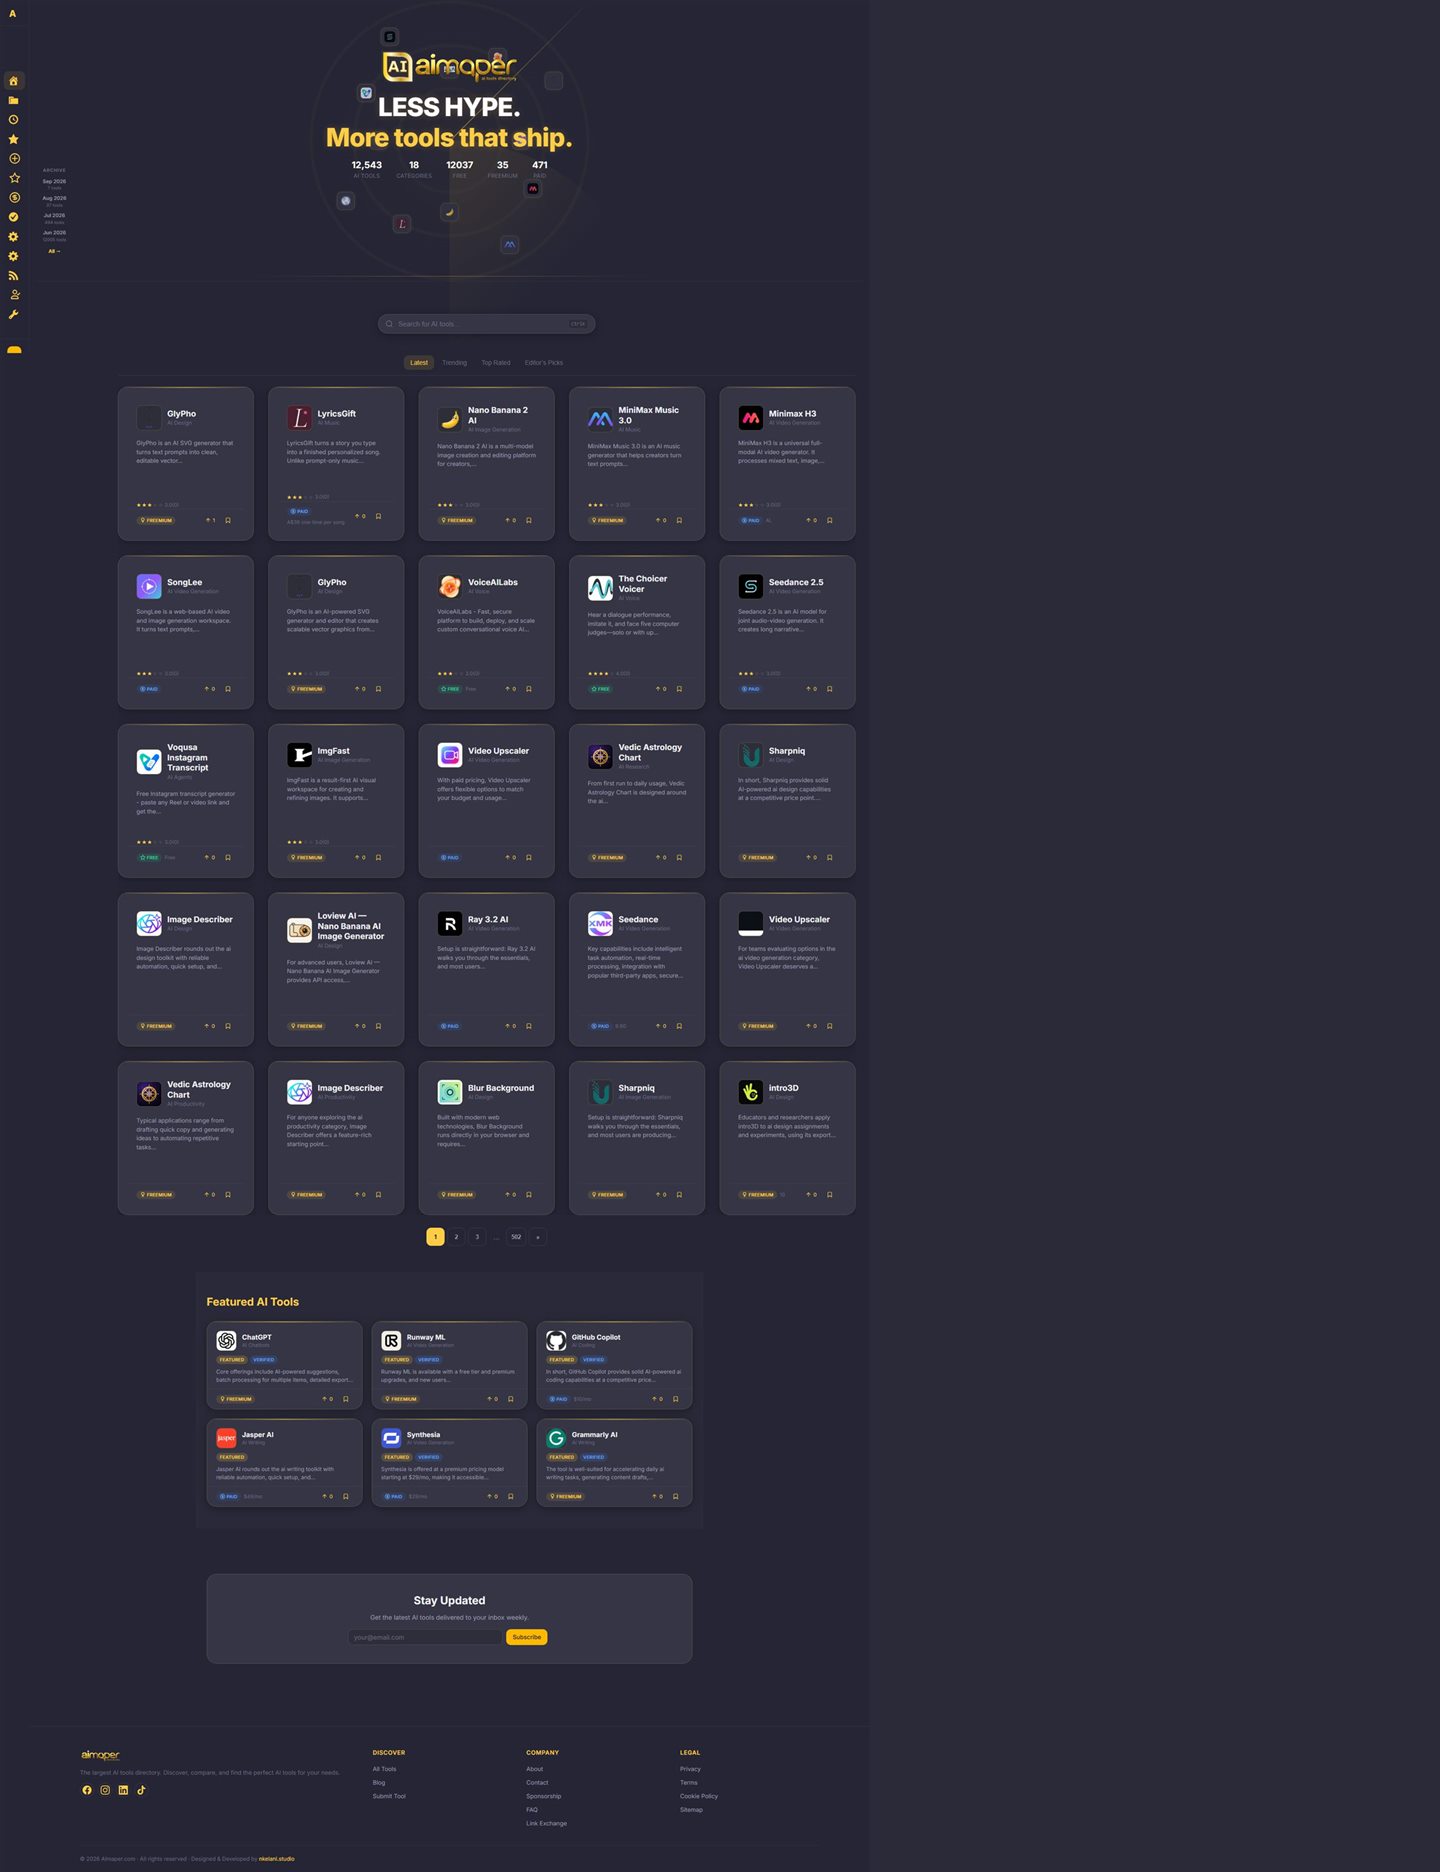The height and width of the screenshot is (1872, 1440).
Task: Click the user profile sidebar icon
Action: pos(13,295)
